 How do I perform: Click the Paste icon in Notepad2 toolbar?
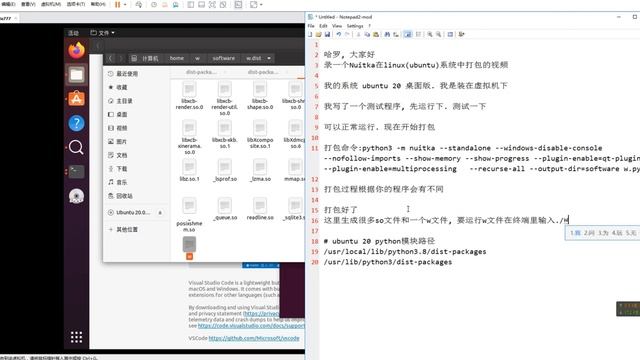(376, 35)
